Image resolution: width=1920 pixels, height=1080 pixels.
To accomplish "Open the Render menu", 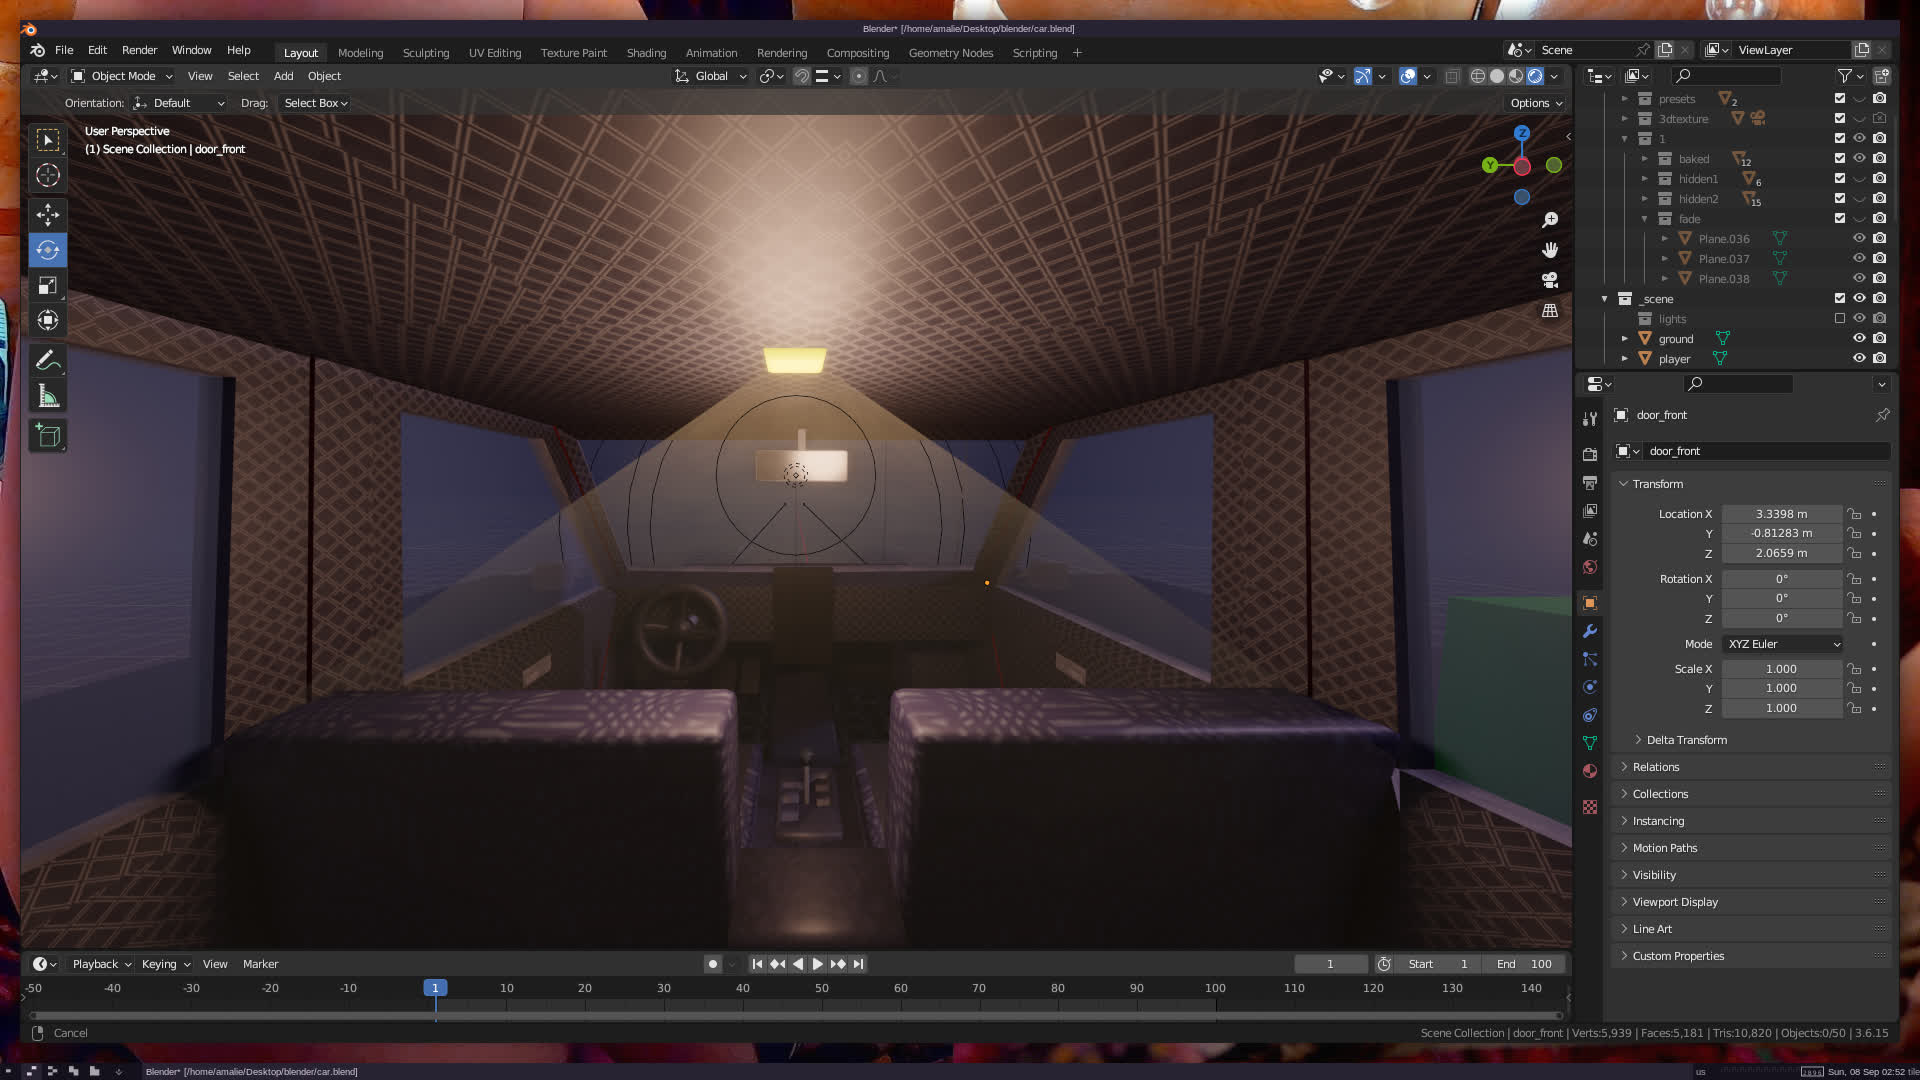I will tap(139, 50).
